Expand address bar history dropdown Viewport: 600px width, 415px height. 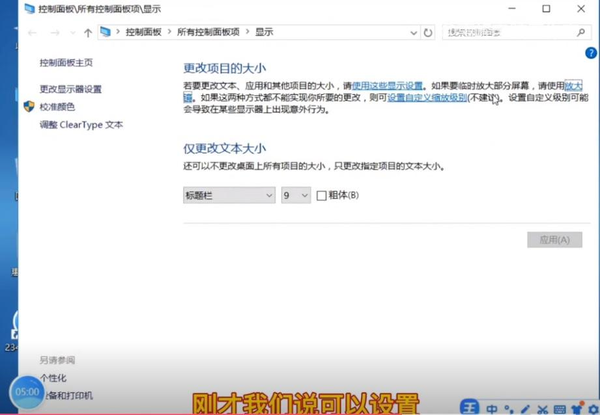point(413,33)
